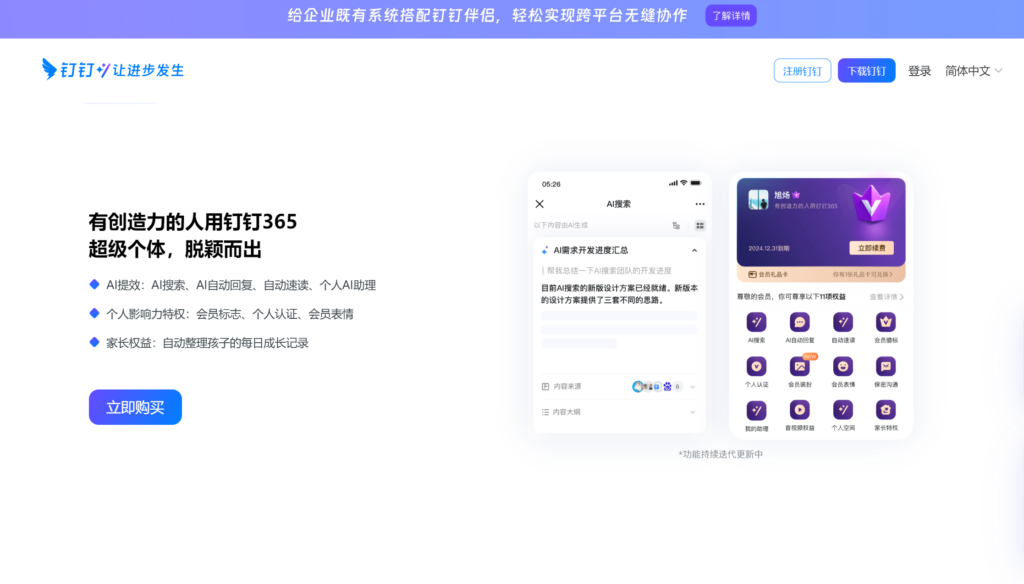Screen dimensions: 1024x584
Task: Click the 会员表情 emoji icon
Action: (843, 366)
